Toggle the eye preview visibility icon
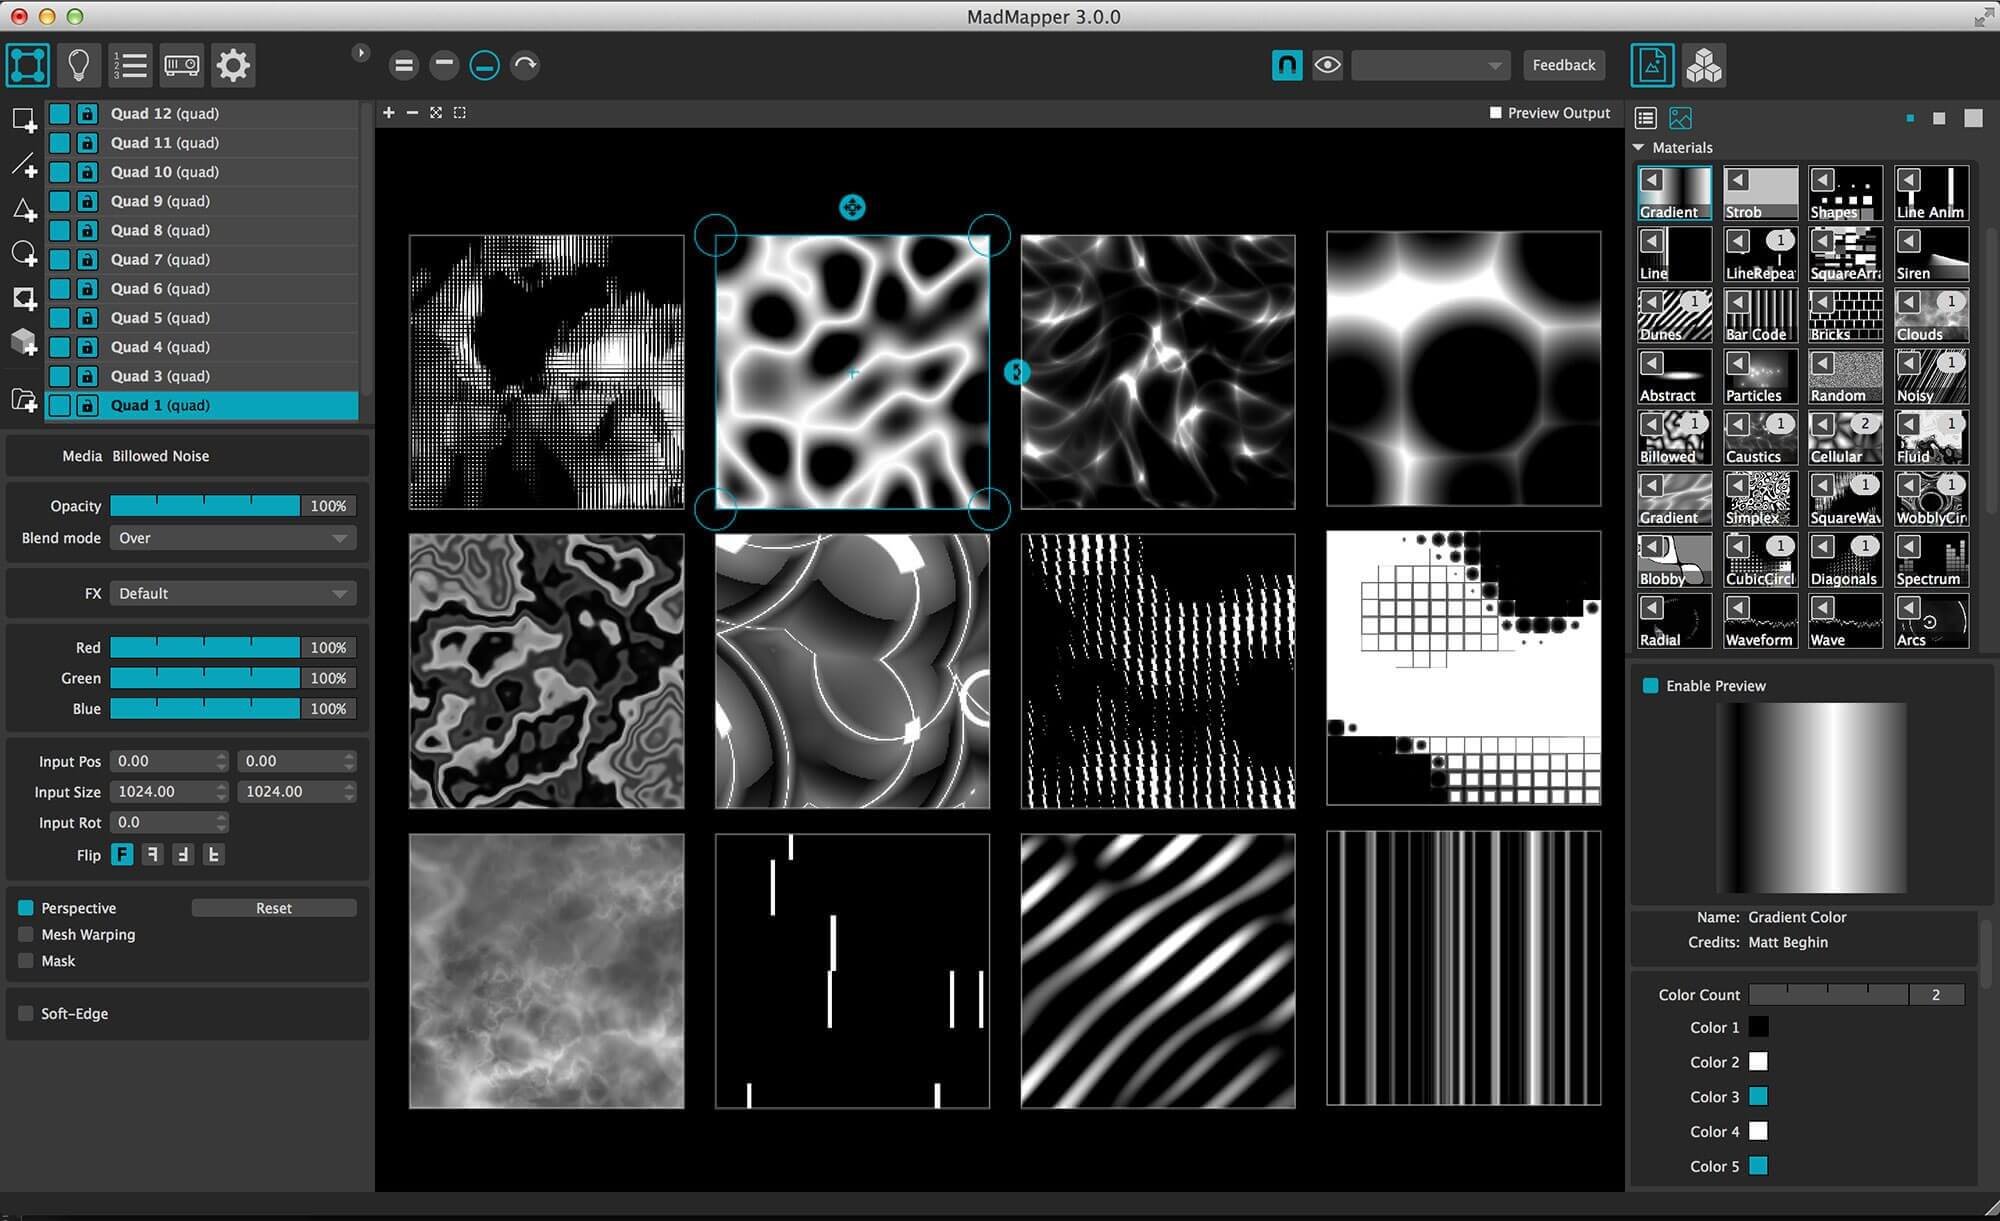 [1327, 65]
